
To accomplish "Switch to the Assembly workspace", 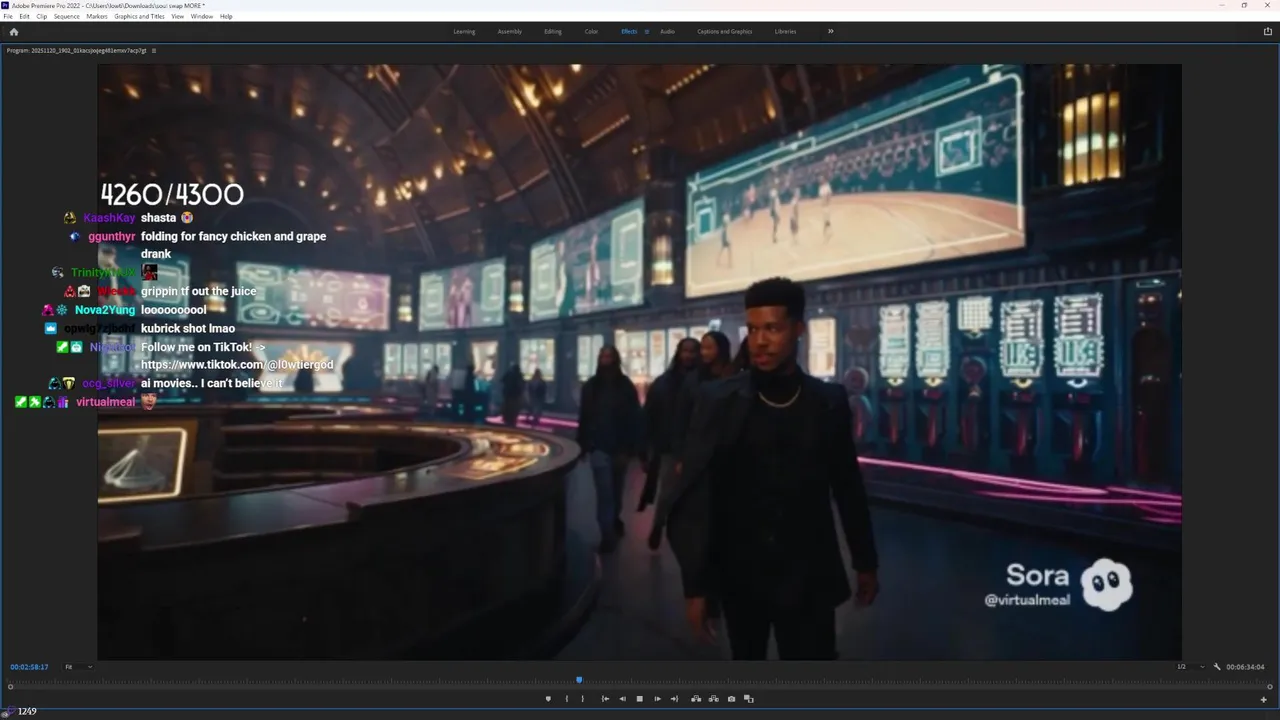I will click(510, 31).
